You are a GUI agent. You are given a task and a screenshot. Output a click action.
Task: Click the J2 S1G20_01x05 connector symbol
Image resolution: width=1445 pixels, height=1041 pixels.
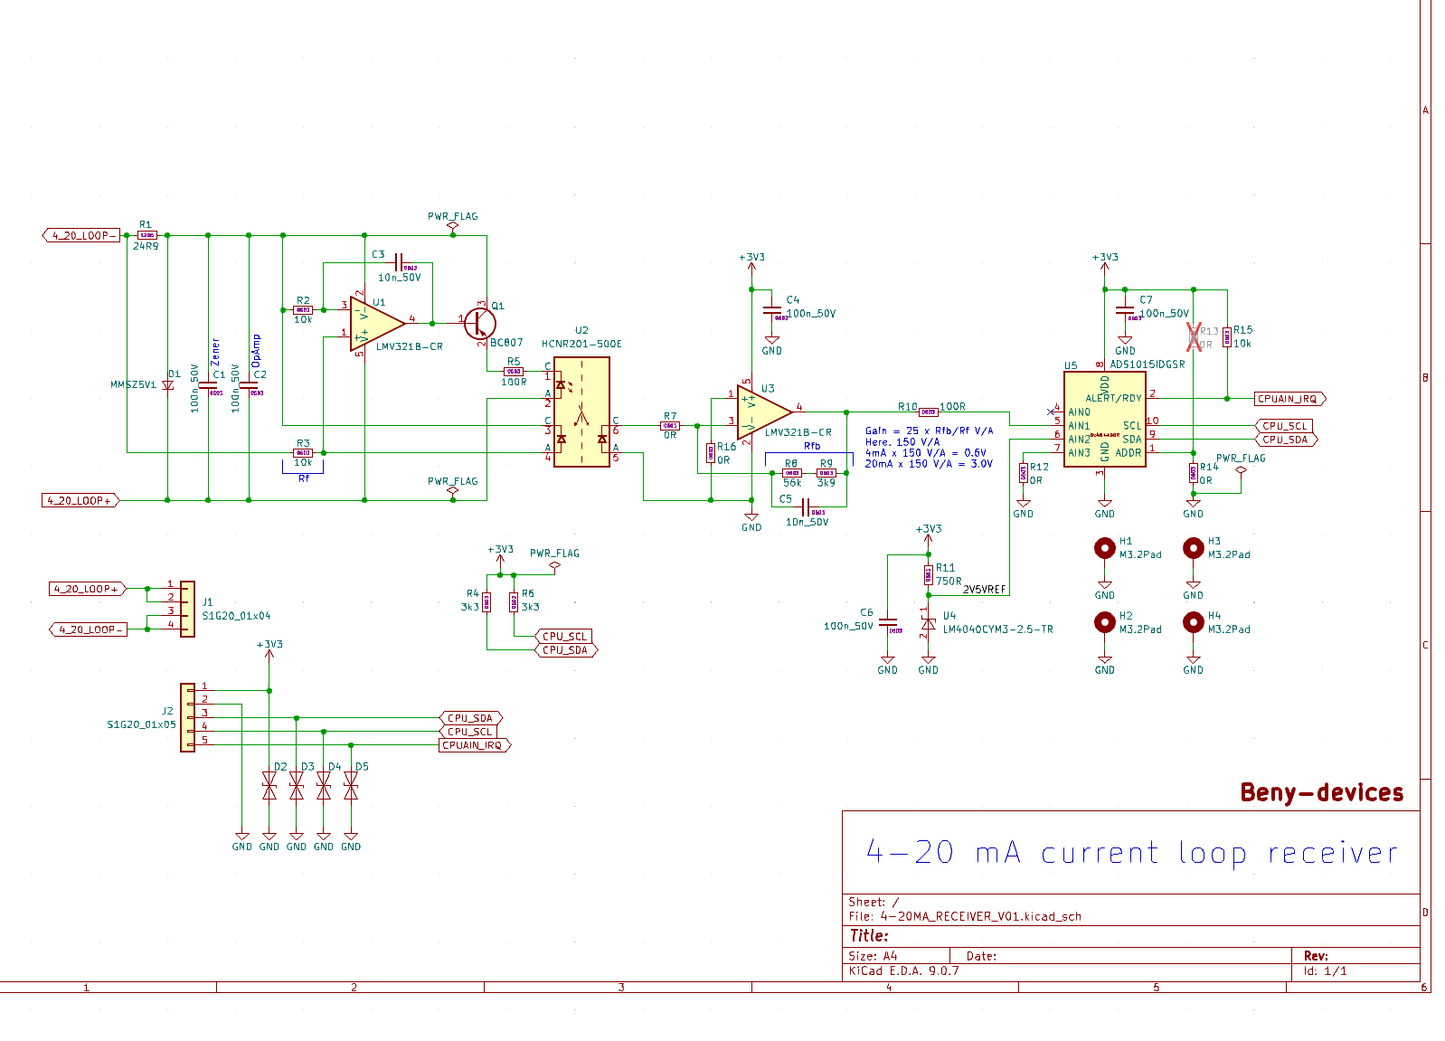[x=187, y=717]
